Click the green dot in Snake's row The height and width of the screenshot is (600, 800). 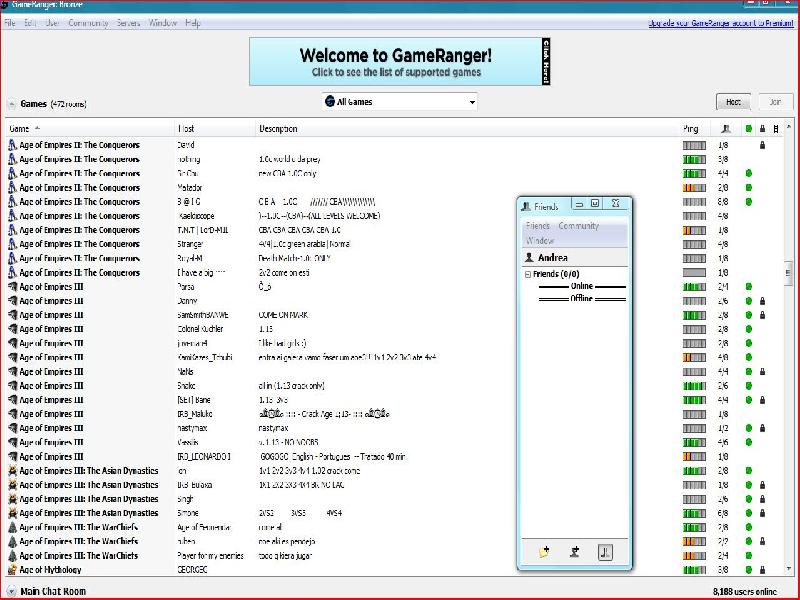coord(748,386)
